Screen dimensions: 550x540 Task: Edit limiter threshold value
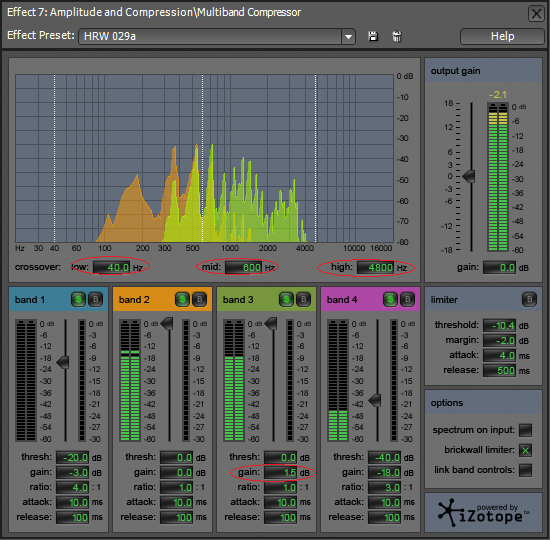tap(499, 325)
